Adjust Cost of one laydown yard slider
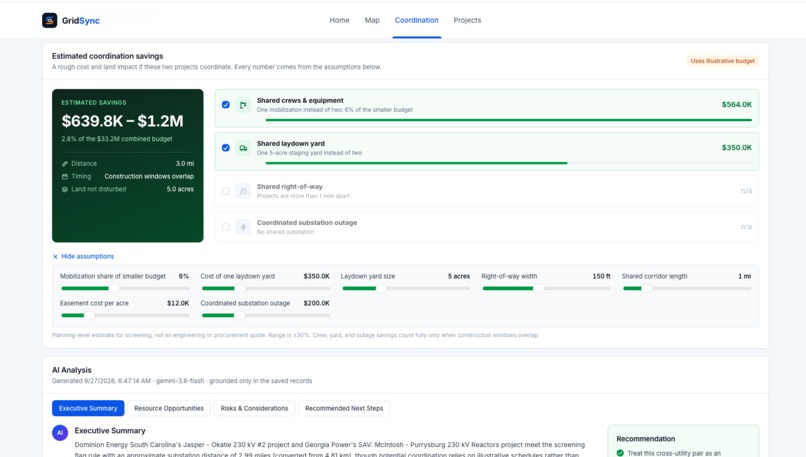806x457 pixels. [265, 288]
